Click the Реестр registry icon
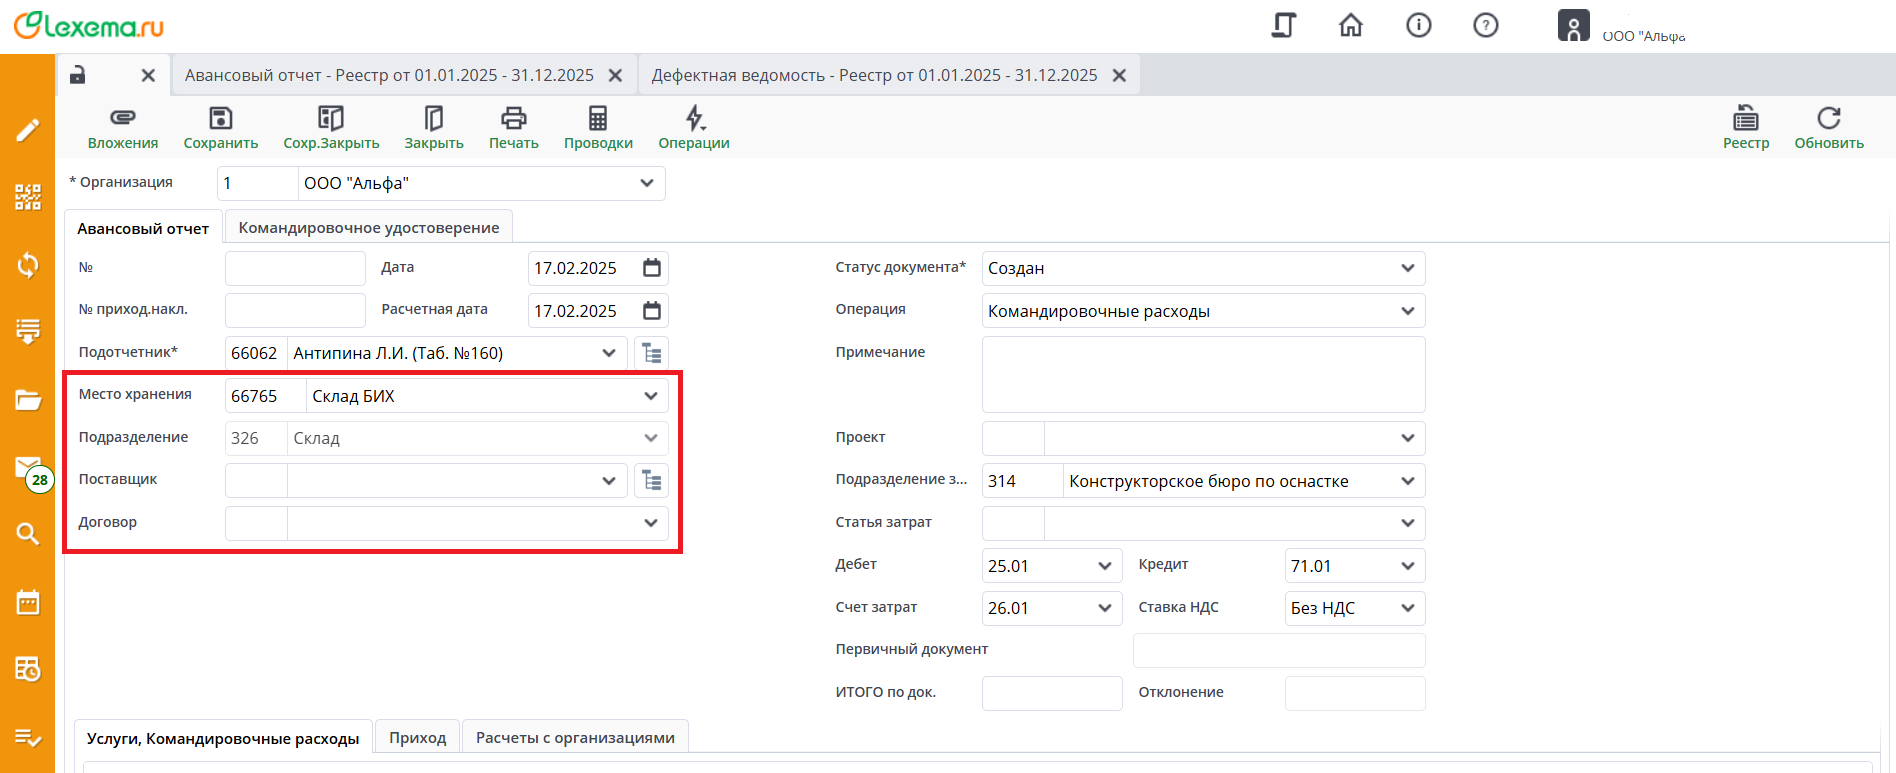The width and height of the screenshot is (1896, 773). [x=1745, y=119]
